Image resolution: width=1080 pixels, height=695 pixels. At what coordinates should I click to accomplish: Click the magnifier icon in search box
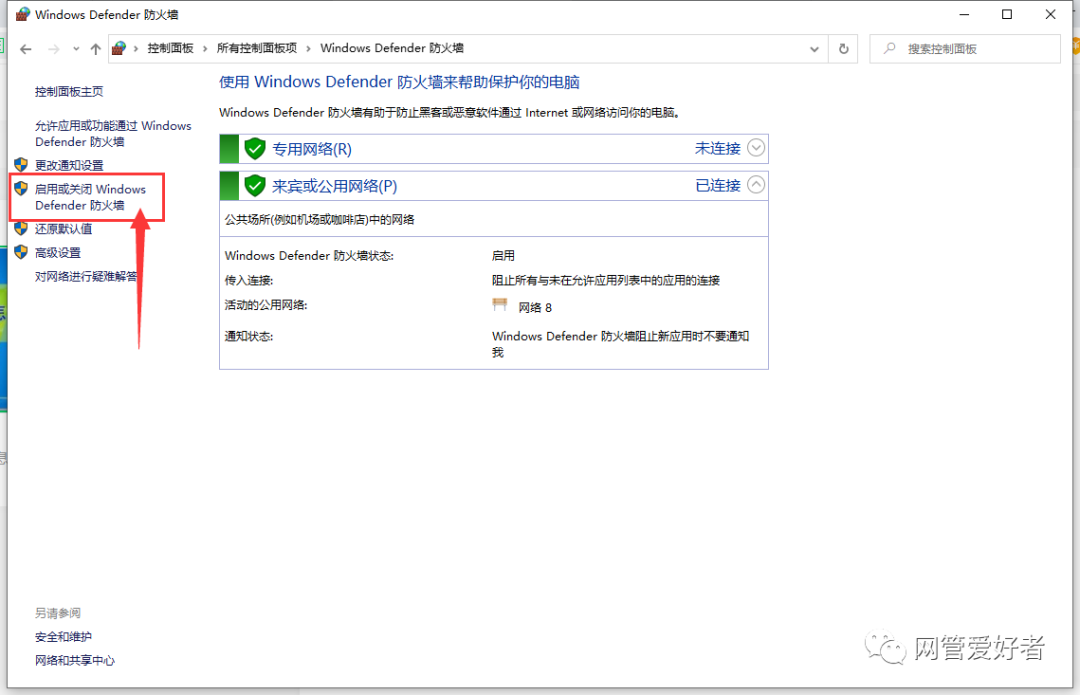[x=890, y=48]
